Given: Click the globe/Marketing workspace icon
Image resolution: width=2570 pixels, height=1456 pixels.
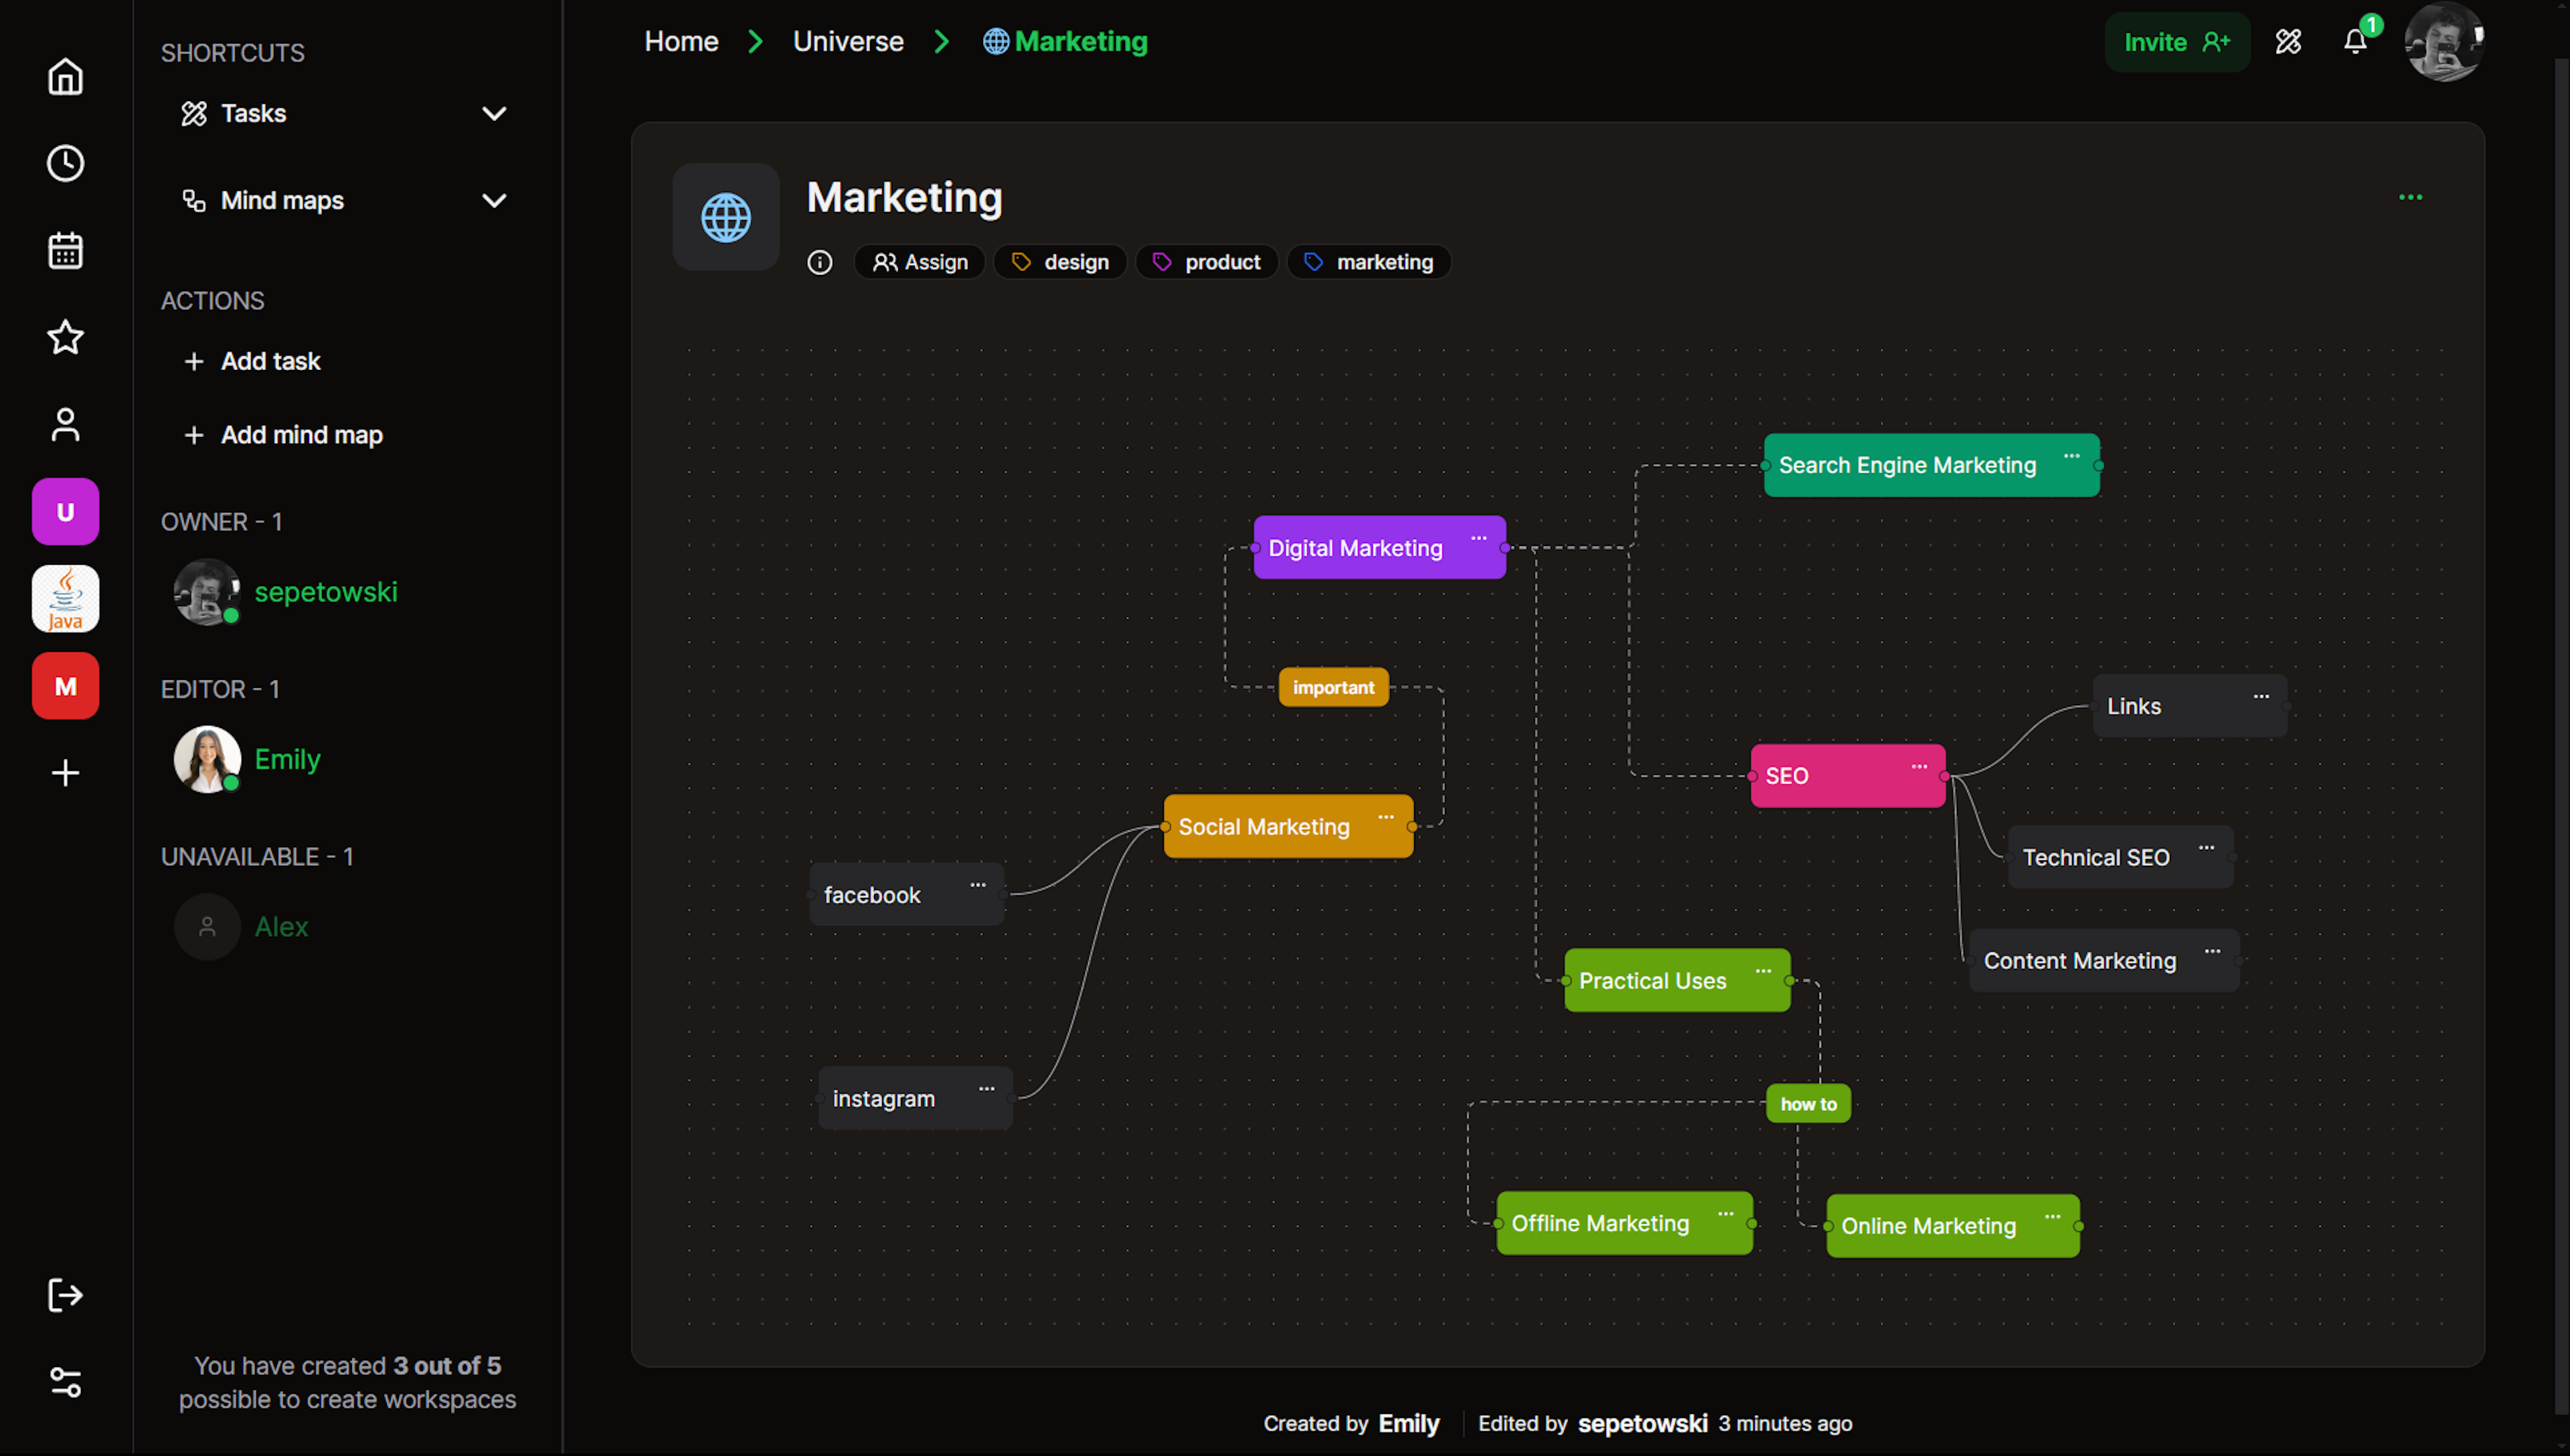Looking at the screenshot, I should pos(723,215).
